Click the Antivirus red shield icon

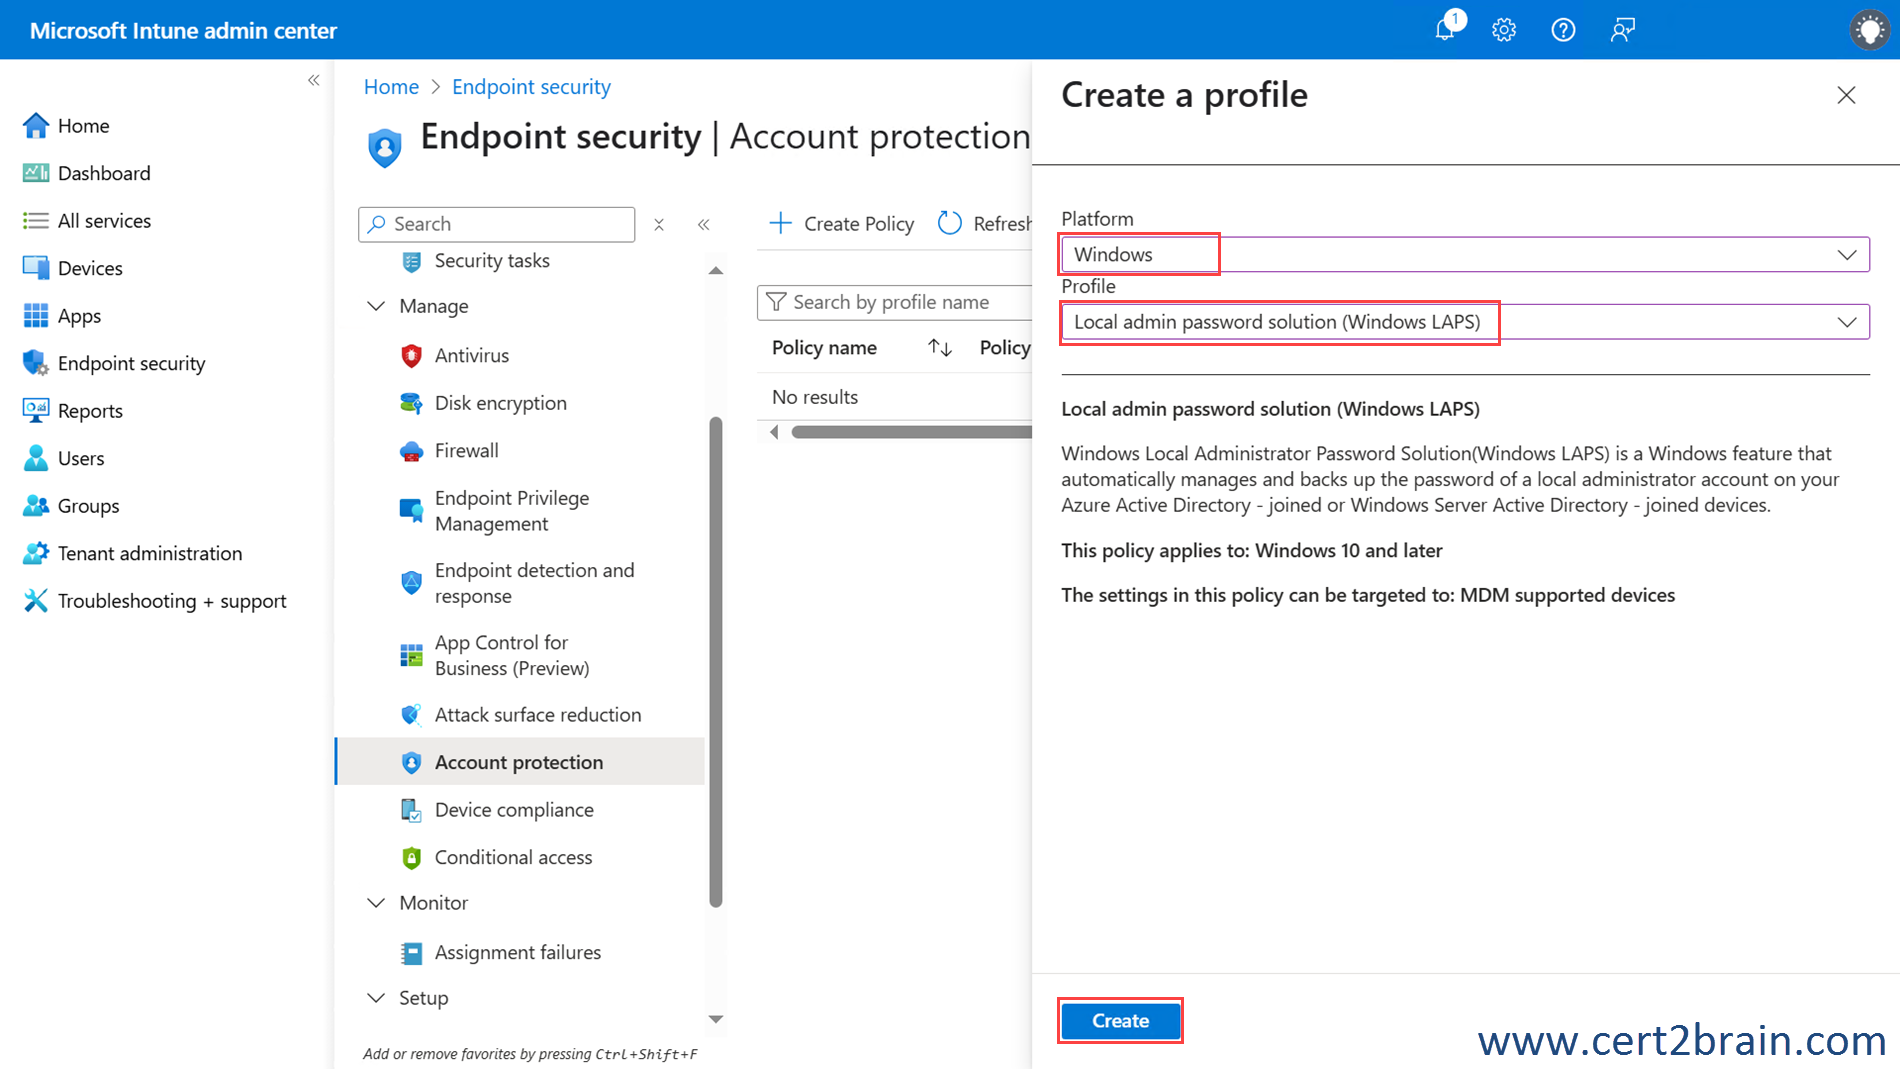411,355
